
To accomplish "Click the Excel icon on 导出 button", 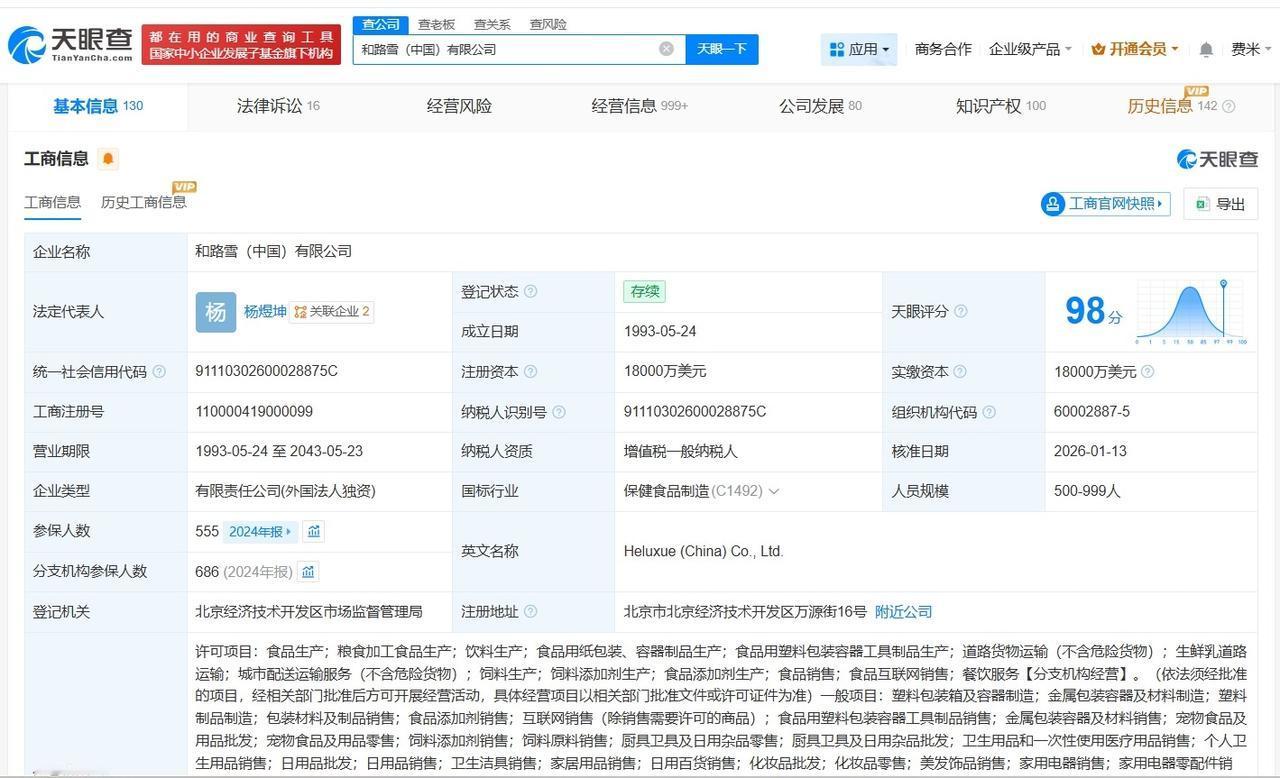I will [1203, 204].
